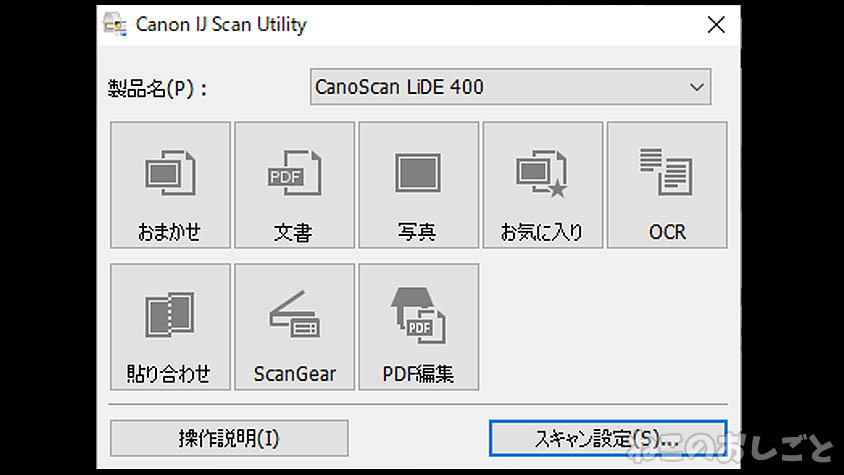Run the お気に入り favorites scan

[543, 185]
